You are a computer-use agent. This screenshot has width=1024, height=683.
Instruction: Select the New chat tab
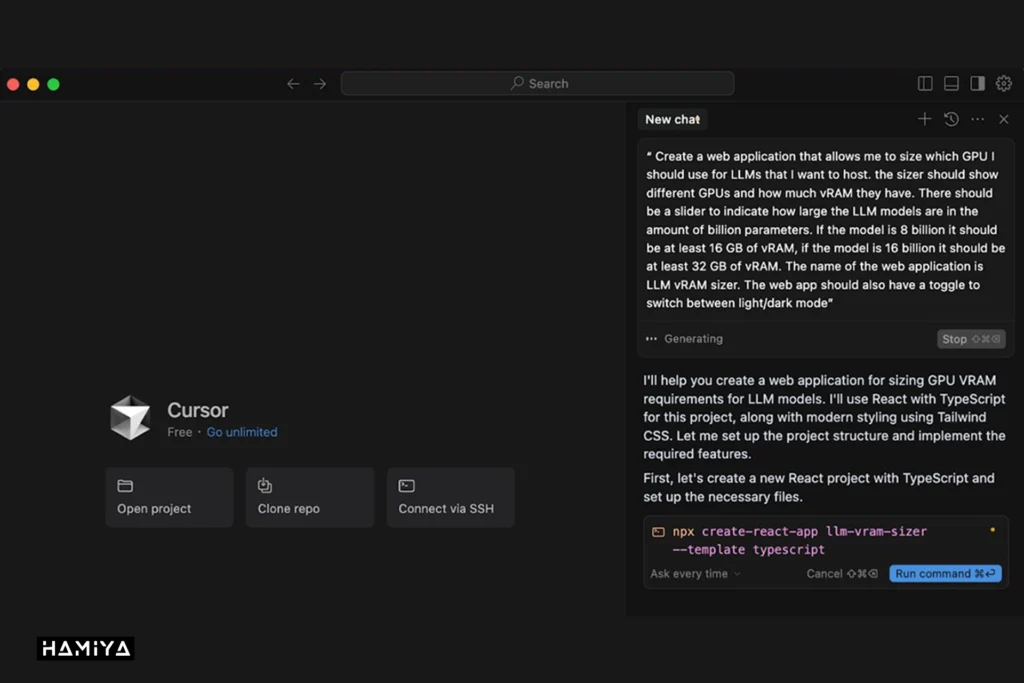click(672, 119)
